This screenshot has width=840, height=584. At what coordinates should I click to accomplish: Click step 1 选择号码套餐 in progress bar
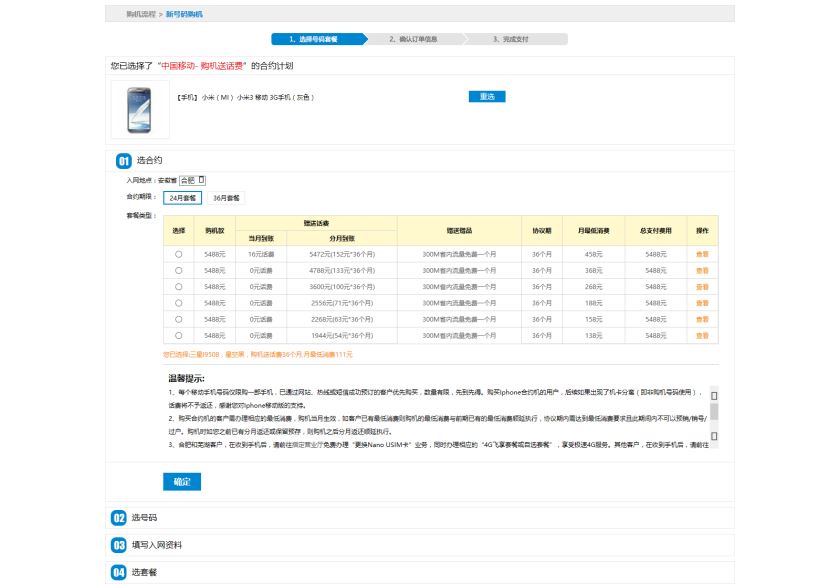point(319,39)
